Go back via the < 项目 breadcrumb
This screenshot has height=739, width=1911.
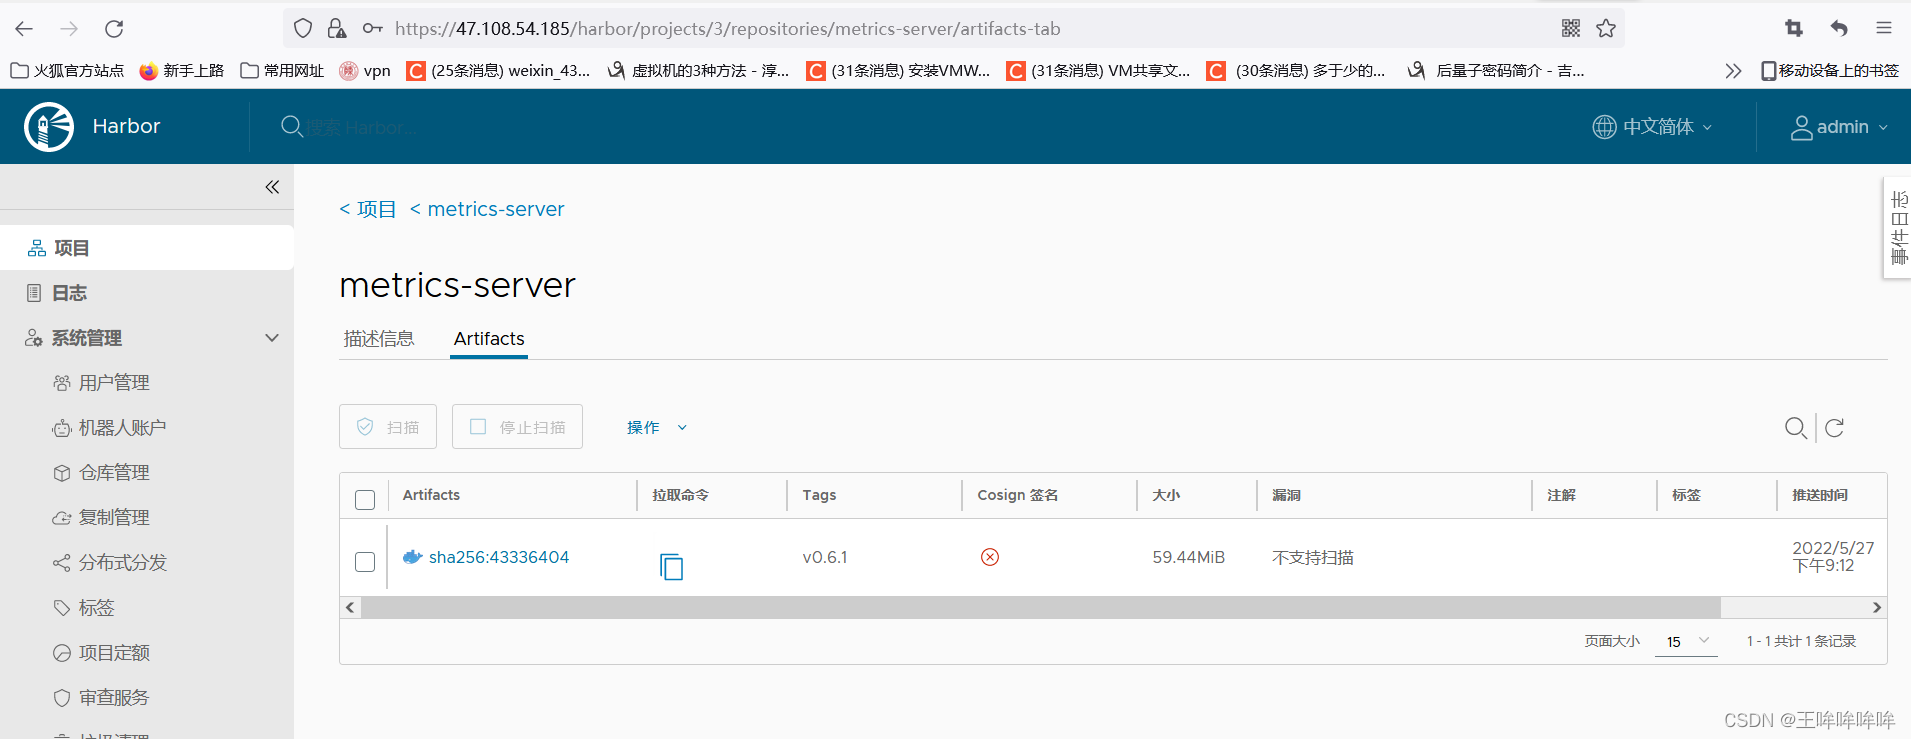pyautogui.click(x=368, y=209)
